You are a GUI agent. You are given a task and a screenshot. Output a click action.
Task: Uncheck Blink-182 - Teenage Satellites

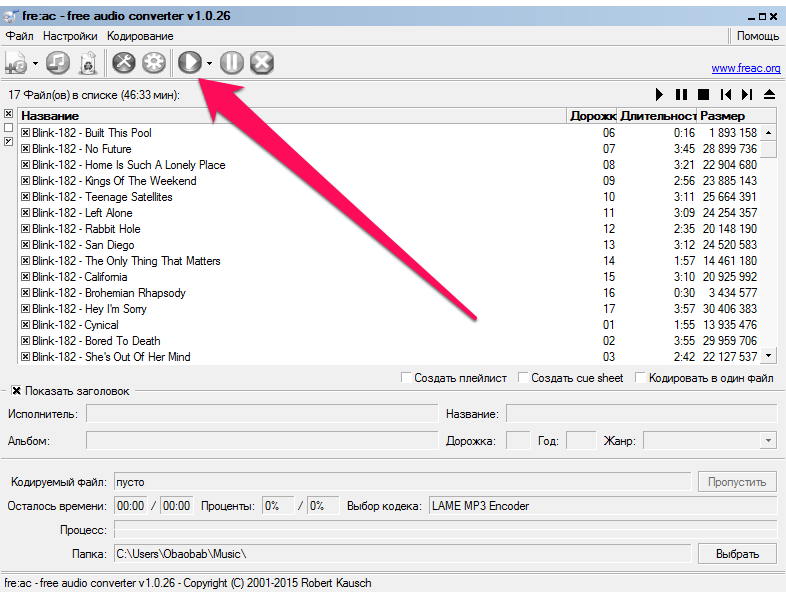(25, 197)
